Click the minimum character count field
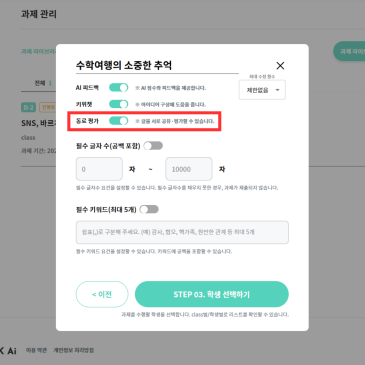This screenshot has height=365, width=365. pos(99,169)
